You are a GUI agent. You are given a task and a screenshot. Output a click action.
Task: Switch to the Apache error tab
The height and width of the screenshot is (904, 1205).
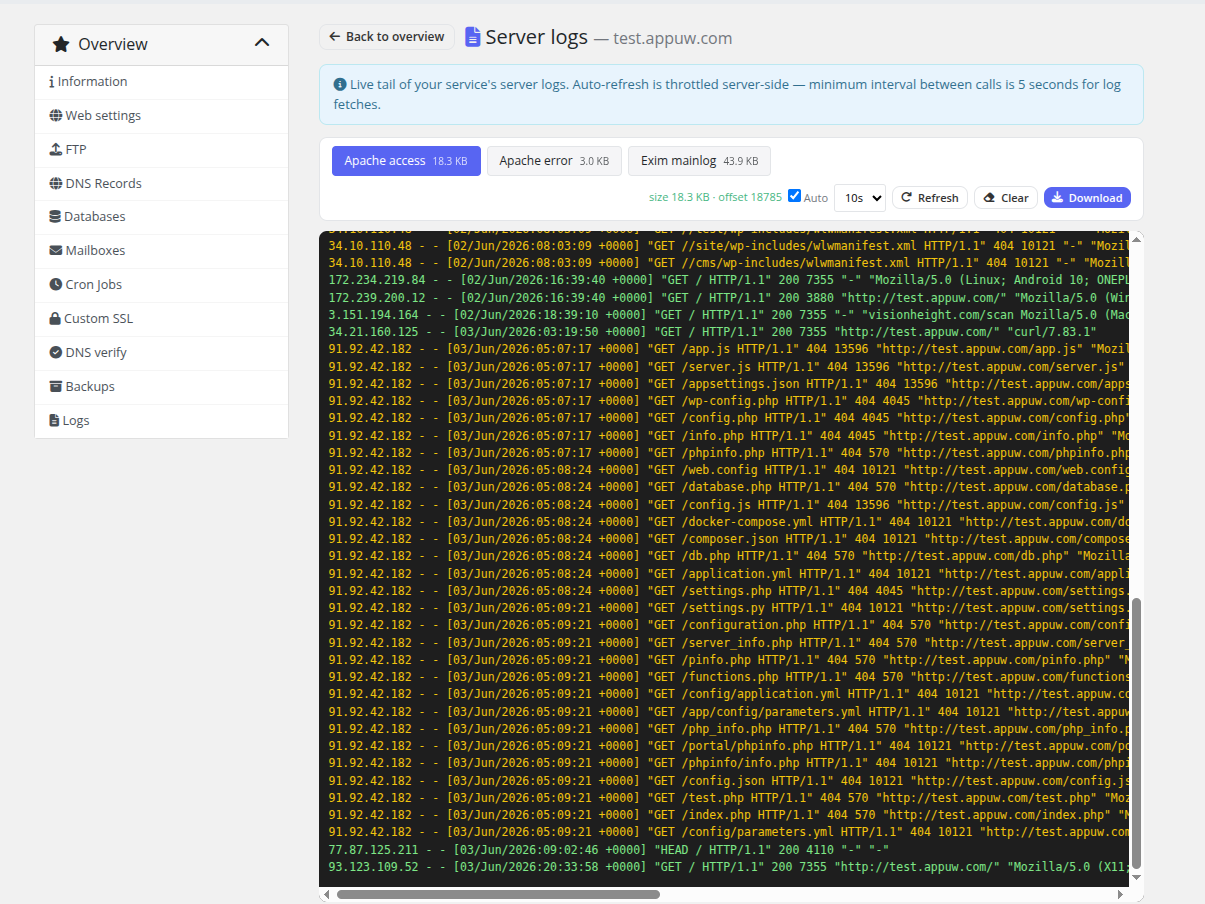[554, 161]
